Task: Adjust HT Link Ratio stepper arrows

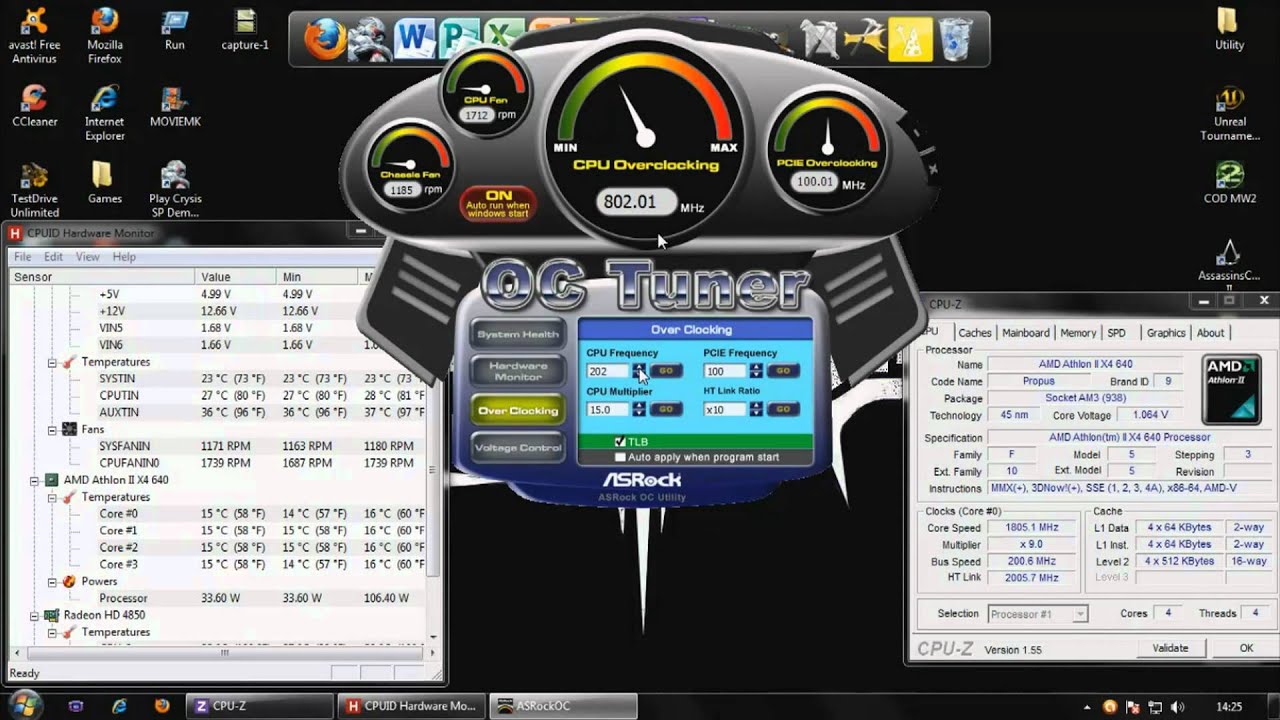Action: coord(756,409)
